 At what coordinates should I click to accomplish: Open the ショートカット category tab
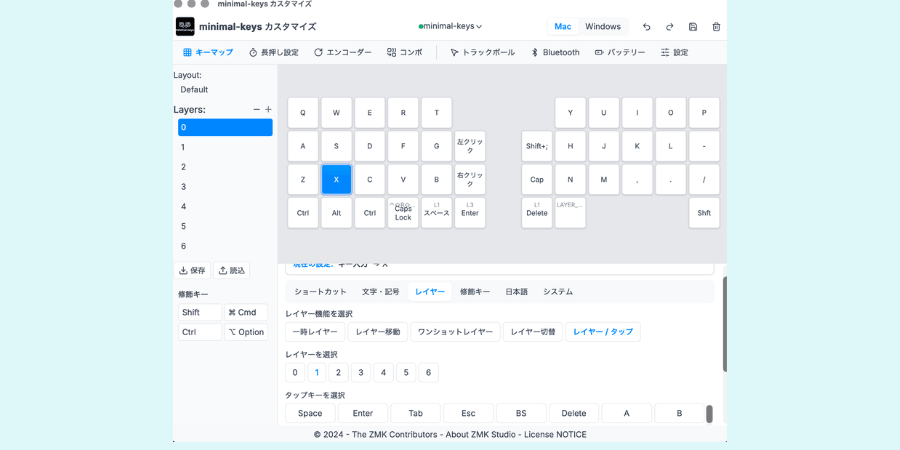tap(320, 292)
